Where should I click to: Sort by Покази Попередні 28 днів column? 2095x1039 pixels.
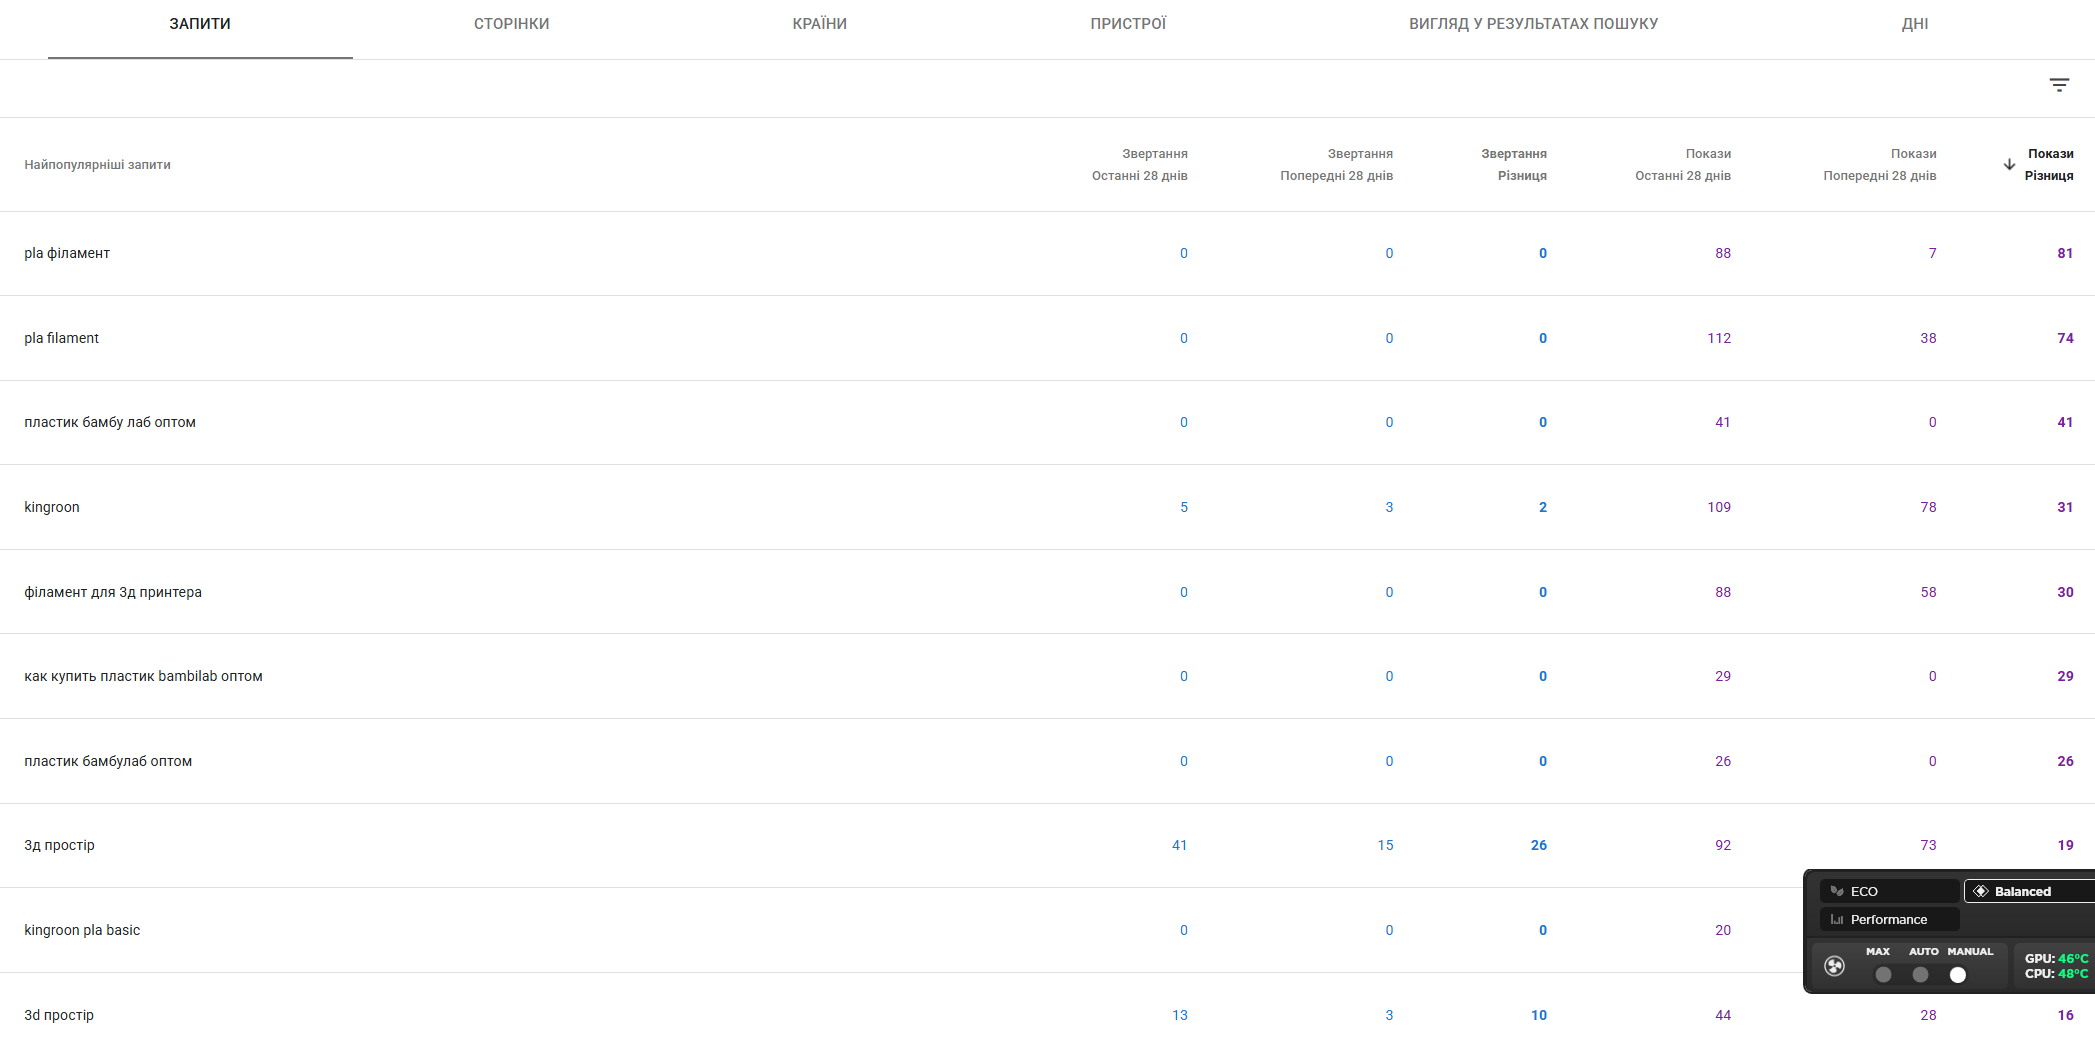pos(1880,165)
